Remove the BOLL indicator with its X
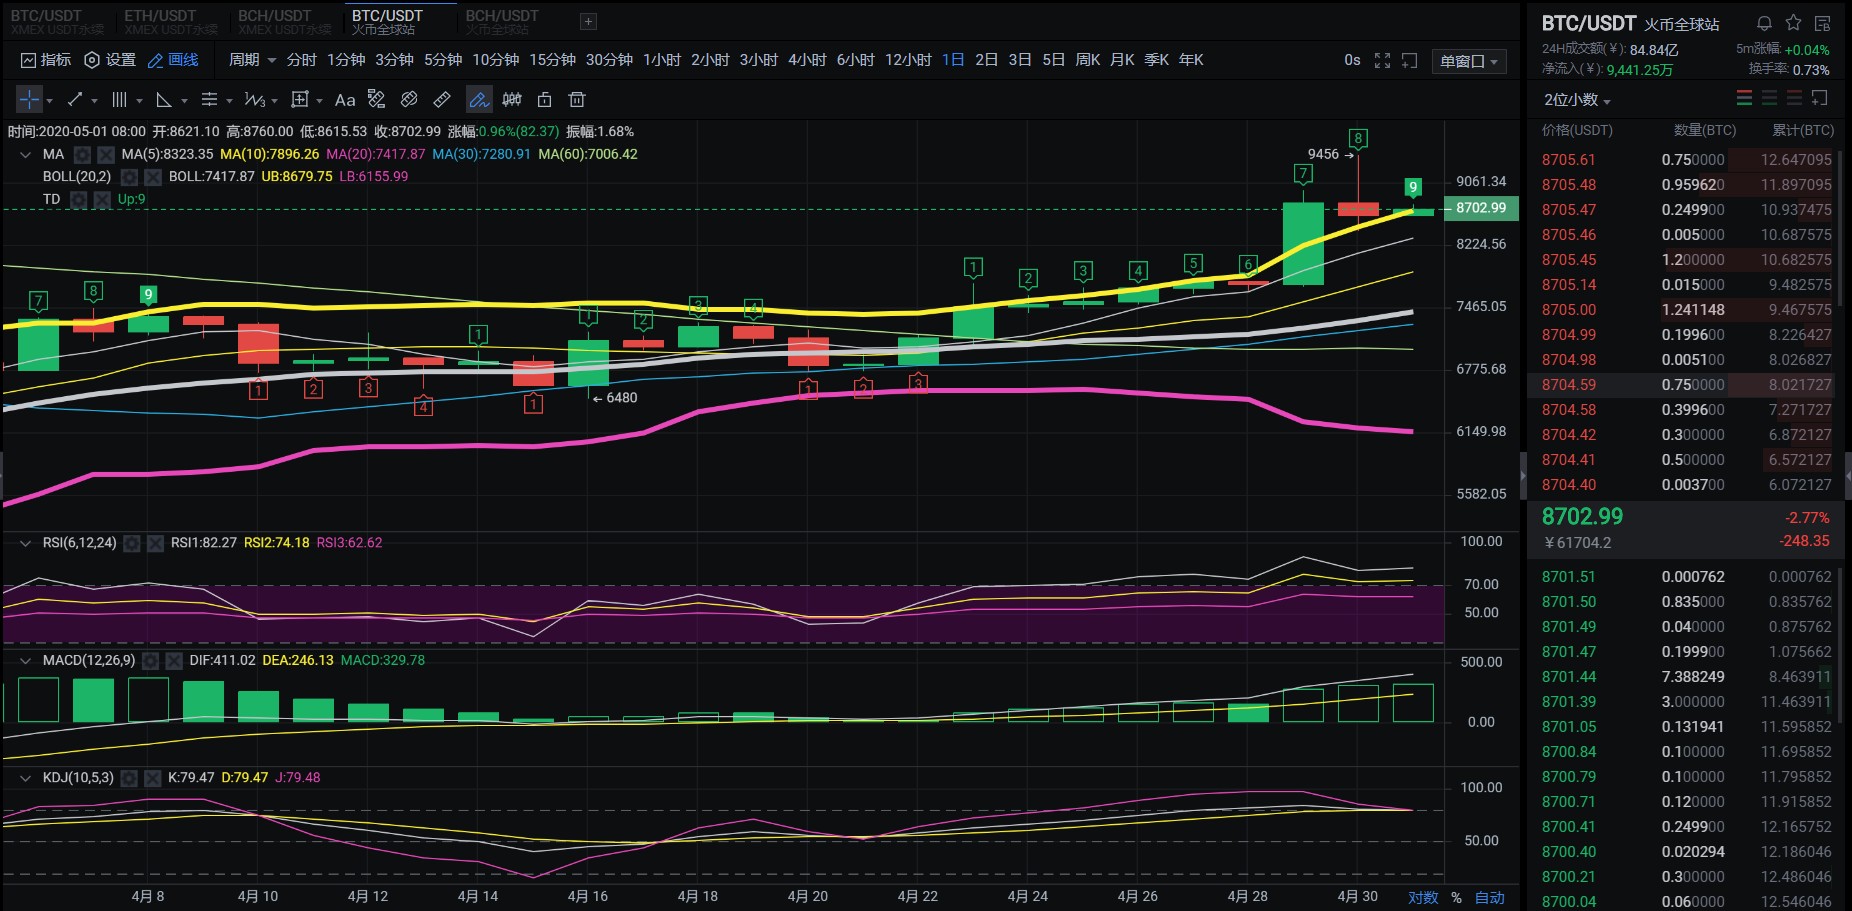This screenshot has width=1852, height=911. pos(153,177)
